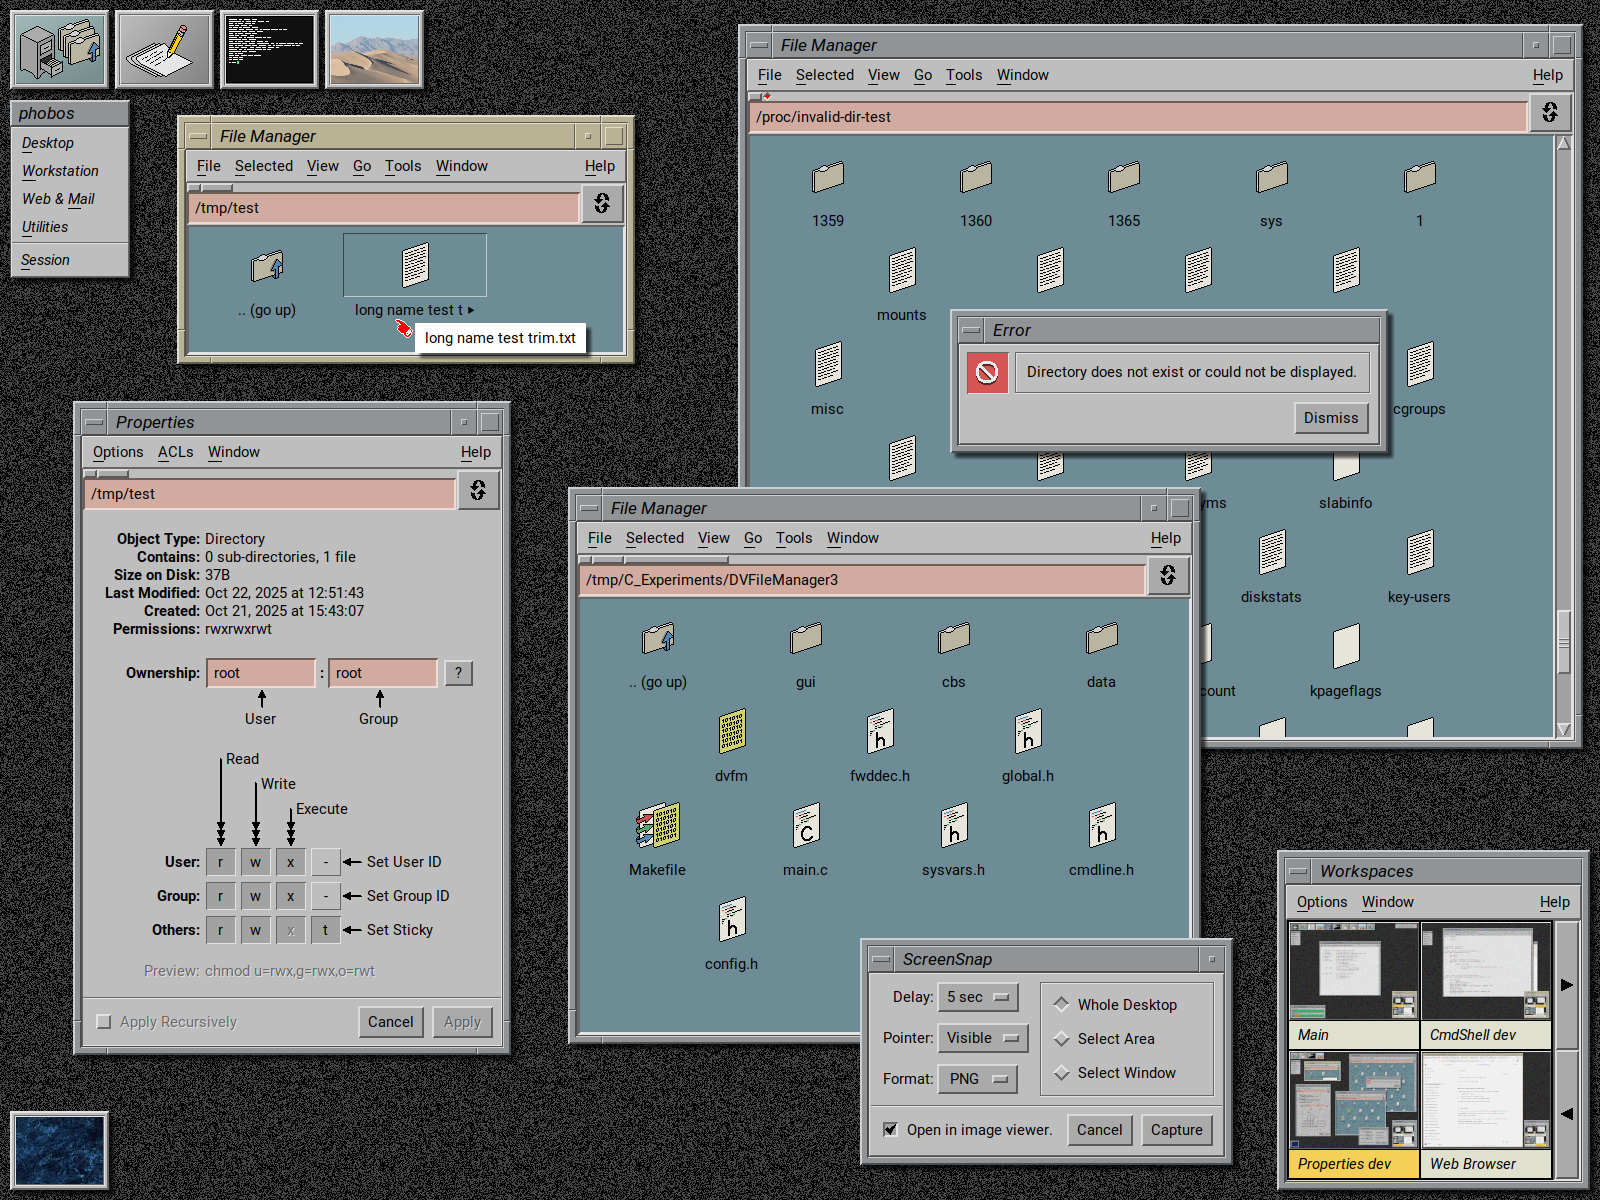Viewport: 1600px width, 1200px height.
Task: Select the long name test file icon
Action: point(415,265)
